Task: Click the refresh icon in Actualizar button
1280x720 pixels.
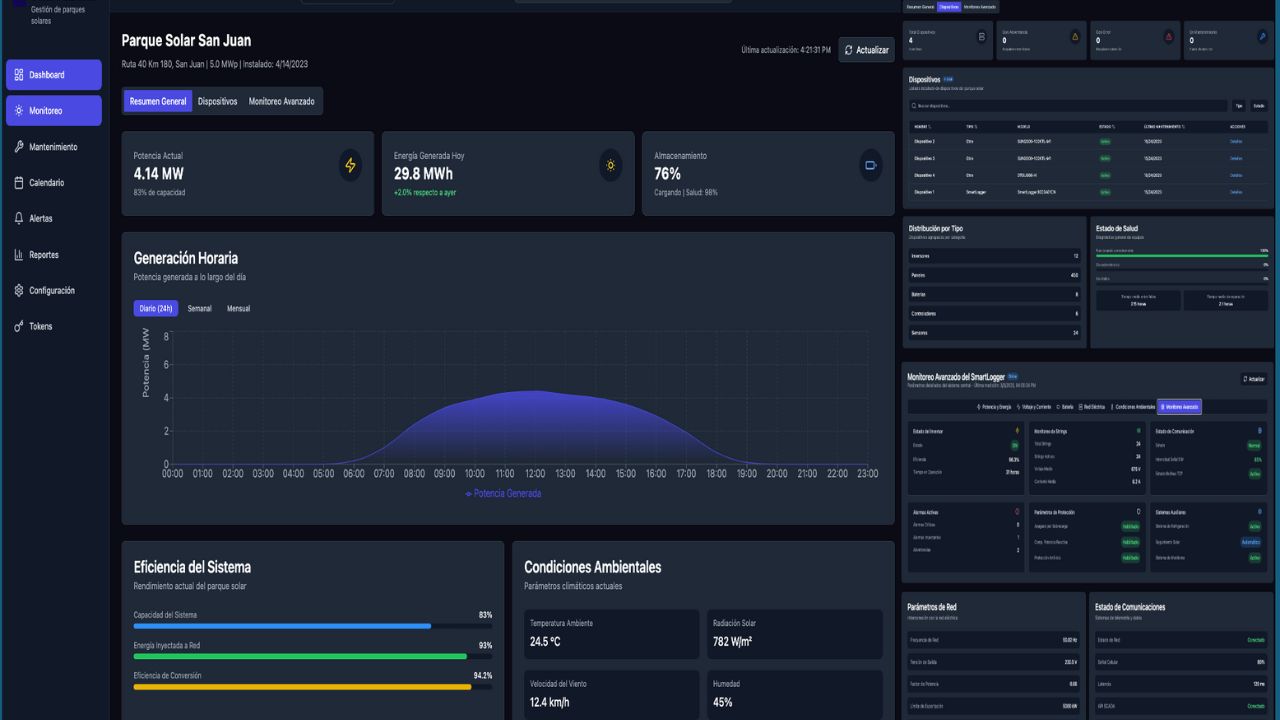Action: (849, 50)
